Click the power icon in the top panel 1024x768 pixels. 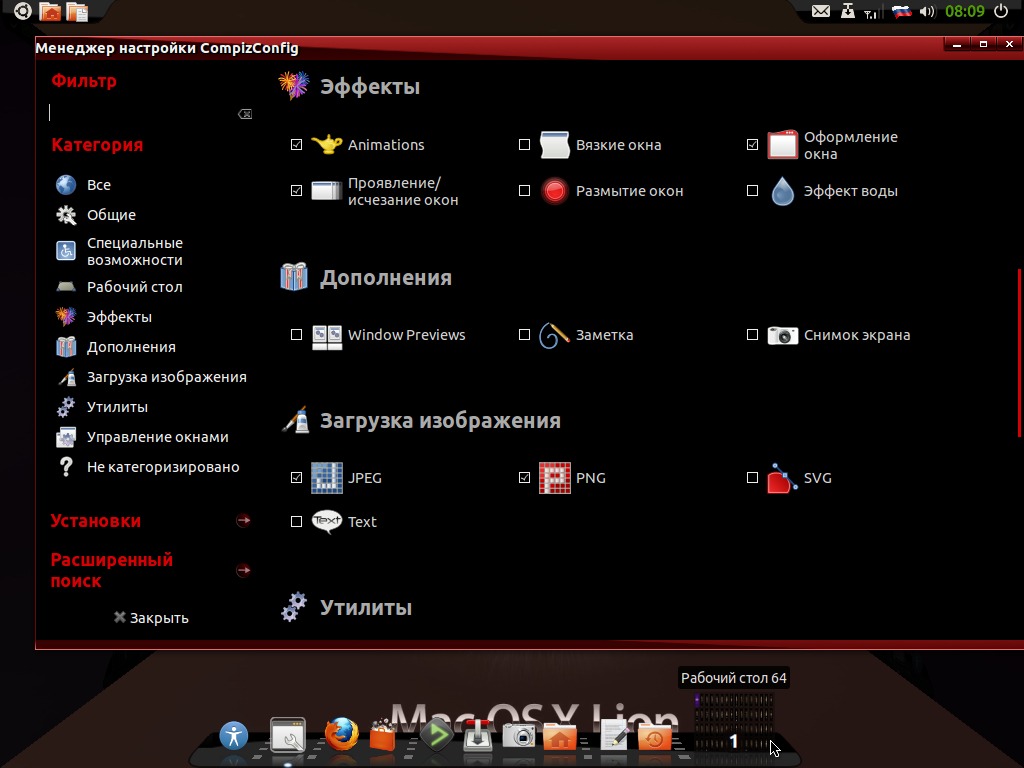point(1001,11)
